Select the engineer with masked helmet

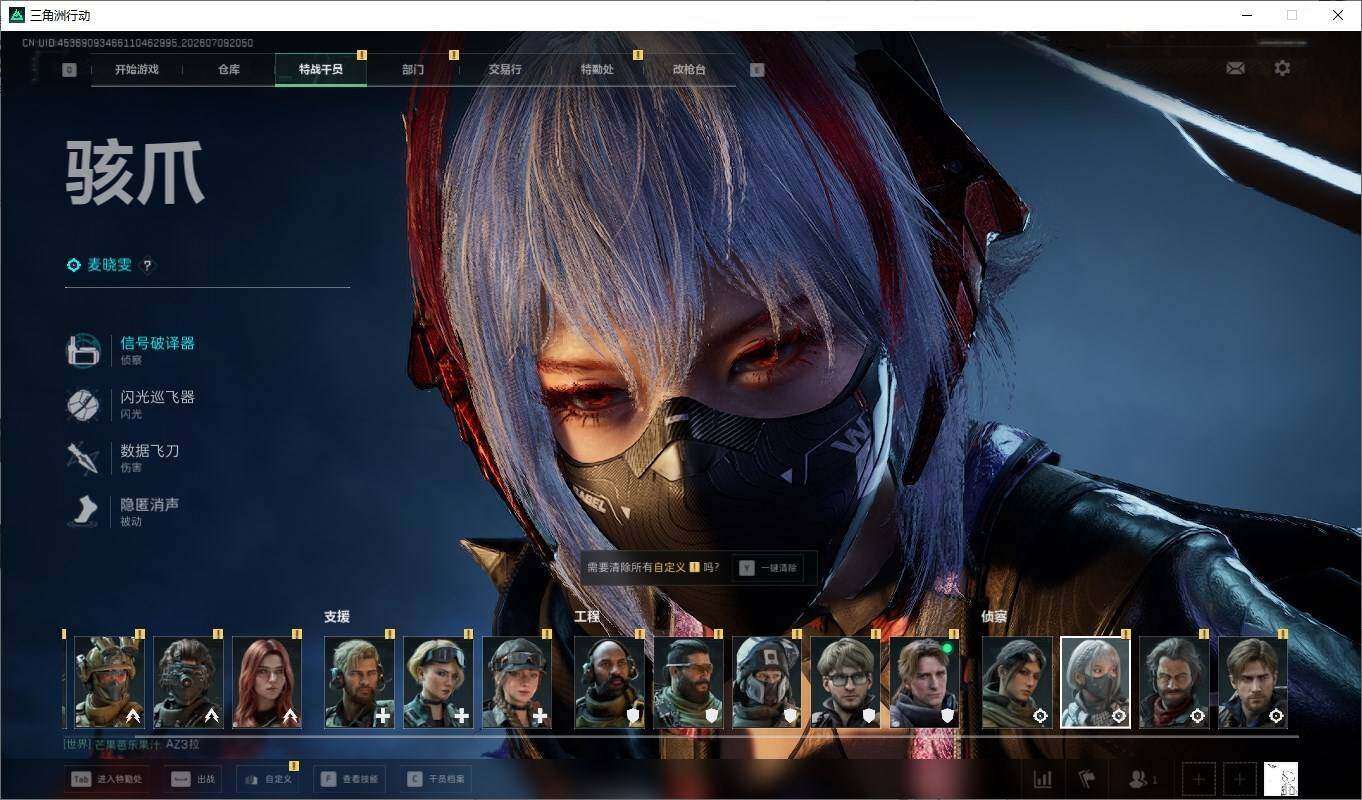tap(767, 683)
